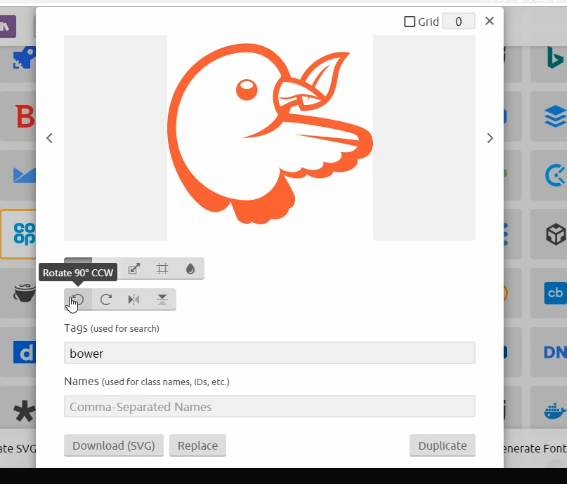Go to the next icon arrow
The width and height of the screenshot is (567, 484).
click(x=490, y=138)
